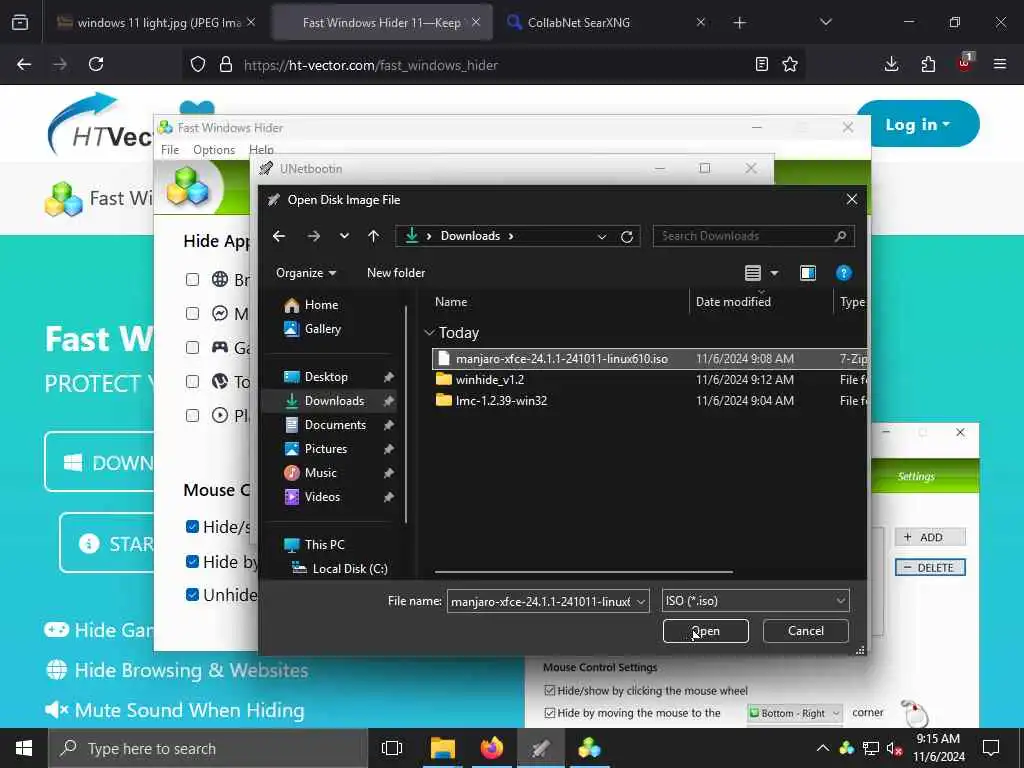Click the DELETE button in settings window
This screenshot has height=768, width=1024.
[x=929, y=568]
